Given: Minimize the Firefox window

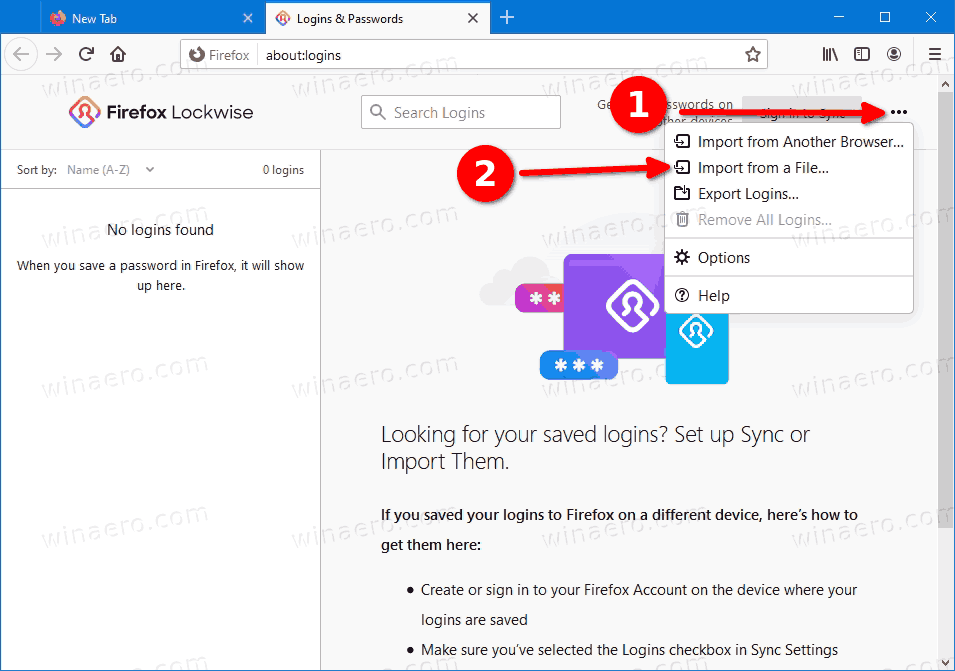Looking at the screenshot, I should click(839, 17).
